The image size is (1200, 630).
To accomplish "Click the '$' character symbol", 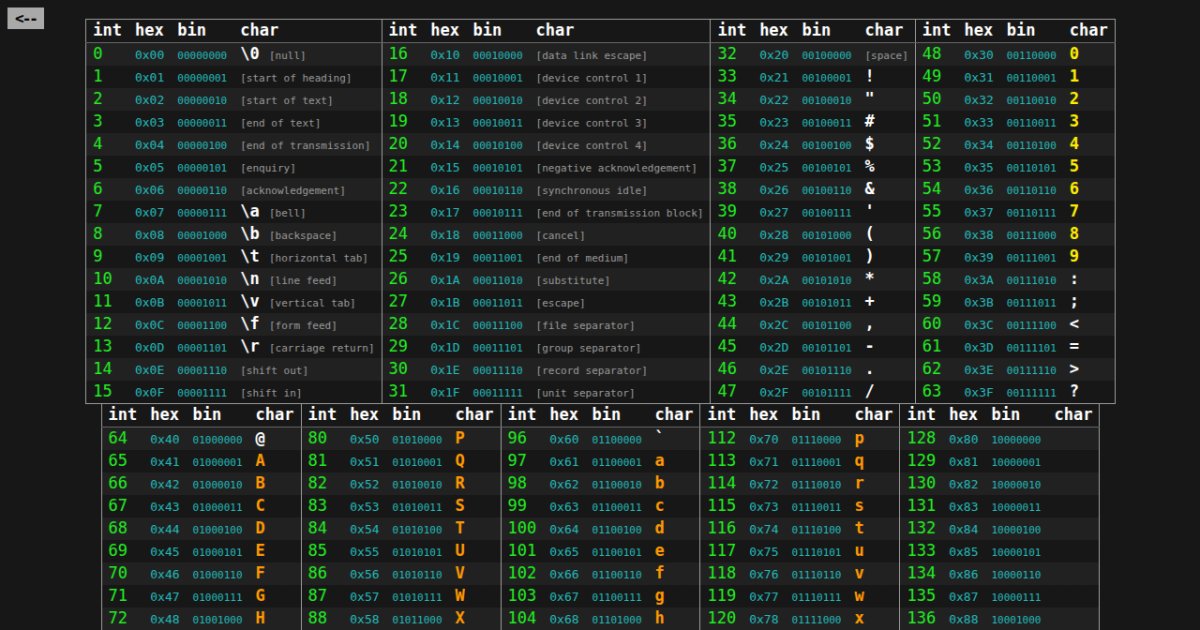I will (x=870, y=144).
